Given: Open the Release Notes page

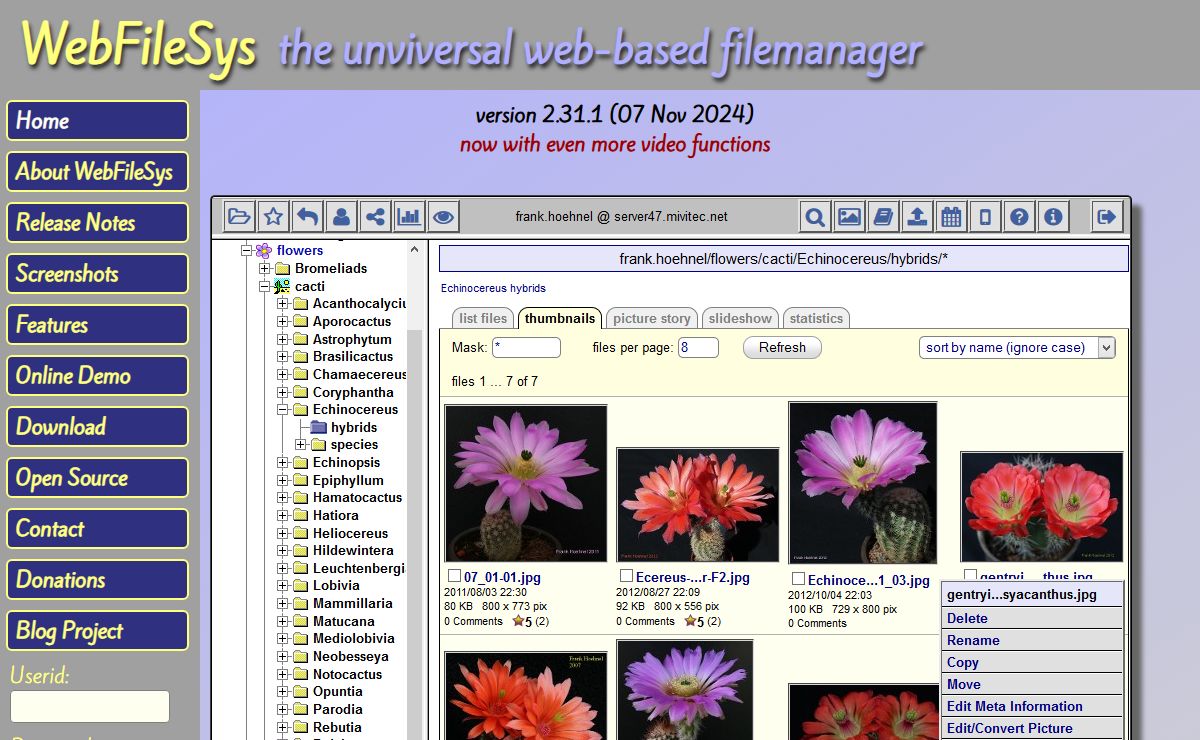Looking at the screenshot, I should coord(97,223).
